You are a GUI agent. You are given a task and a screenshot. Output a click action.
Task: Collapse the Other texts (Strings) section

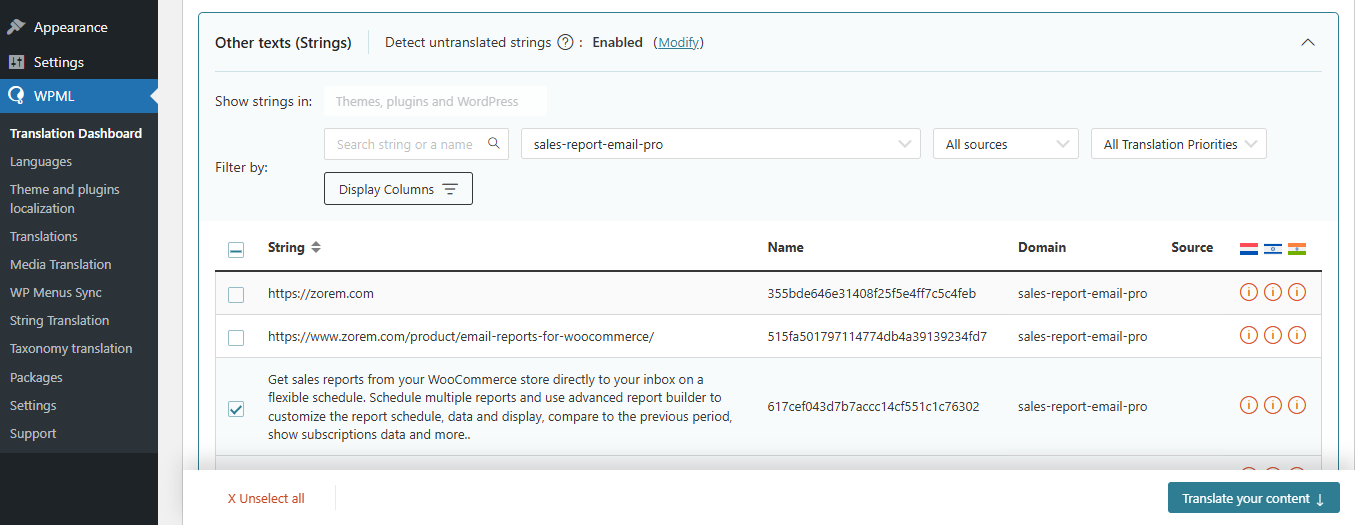(1307, 43)
